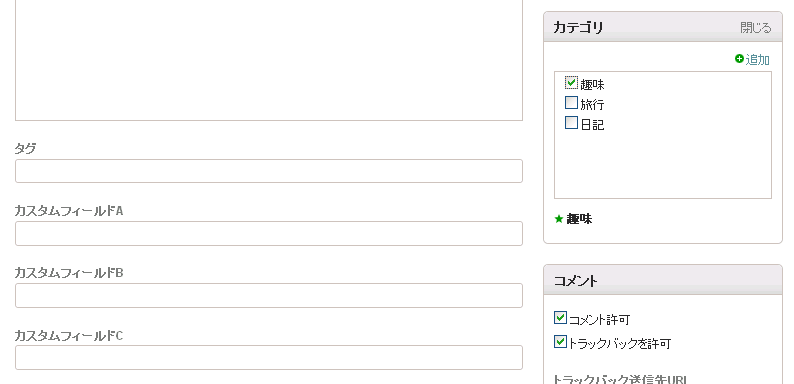Select the 旅行 label text in category list
This screenshot has width=794, height=384.
(592, 105)
